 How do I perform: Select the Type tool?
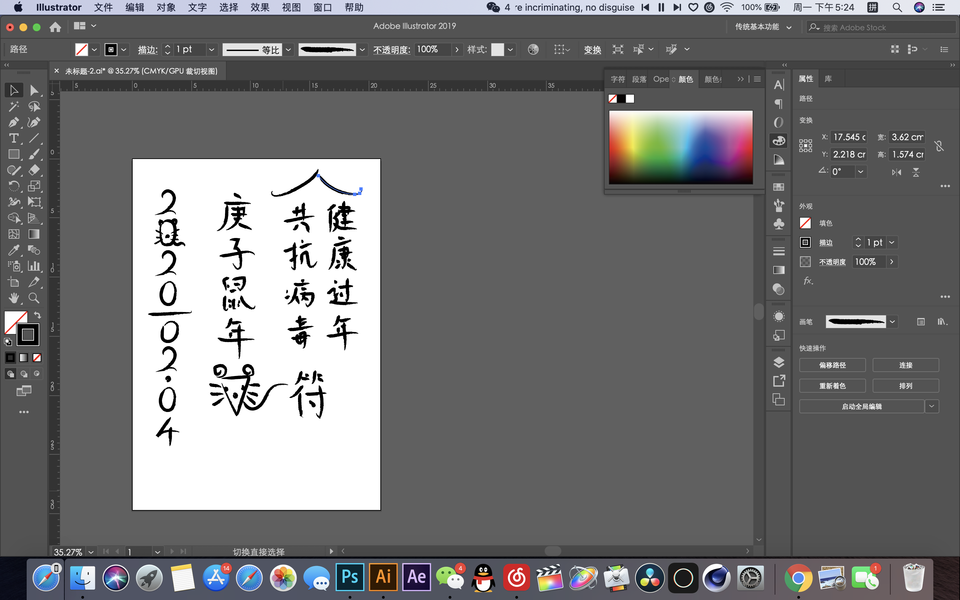13,138
